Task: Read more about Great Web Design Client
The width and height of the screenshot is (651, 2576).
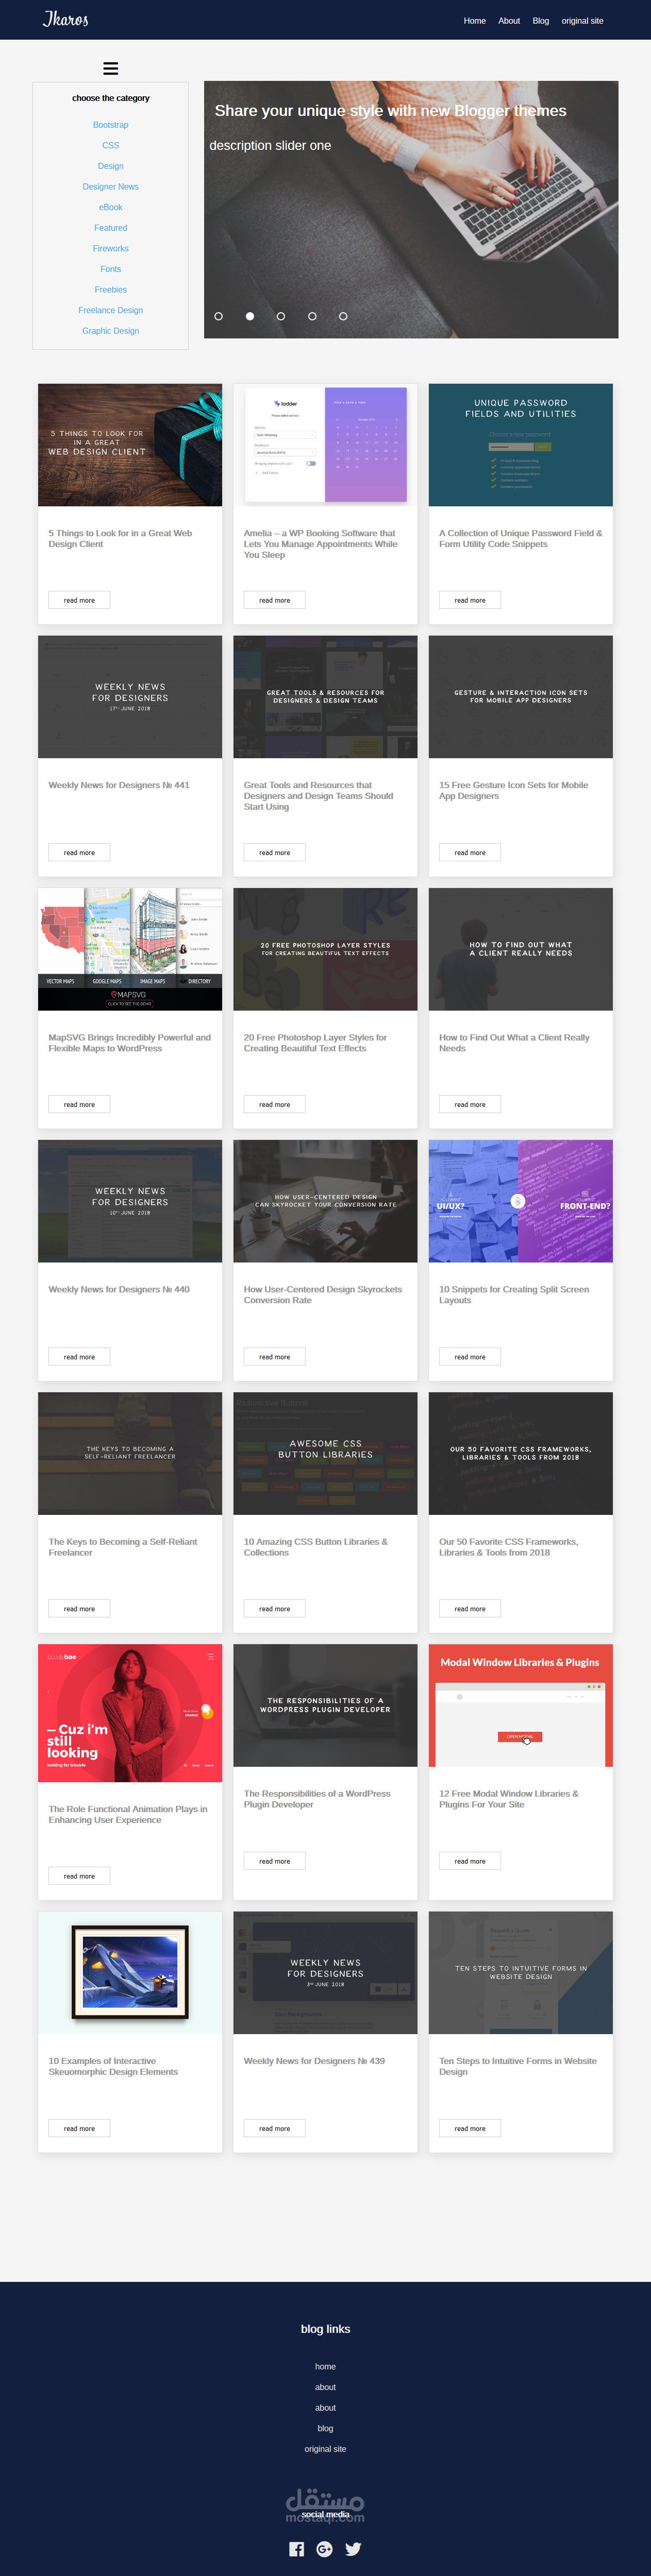Action: pyautogui.click(x=79, y=600)
